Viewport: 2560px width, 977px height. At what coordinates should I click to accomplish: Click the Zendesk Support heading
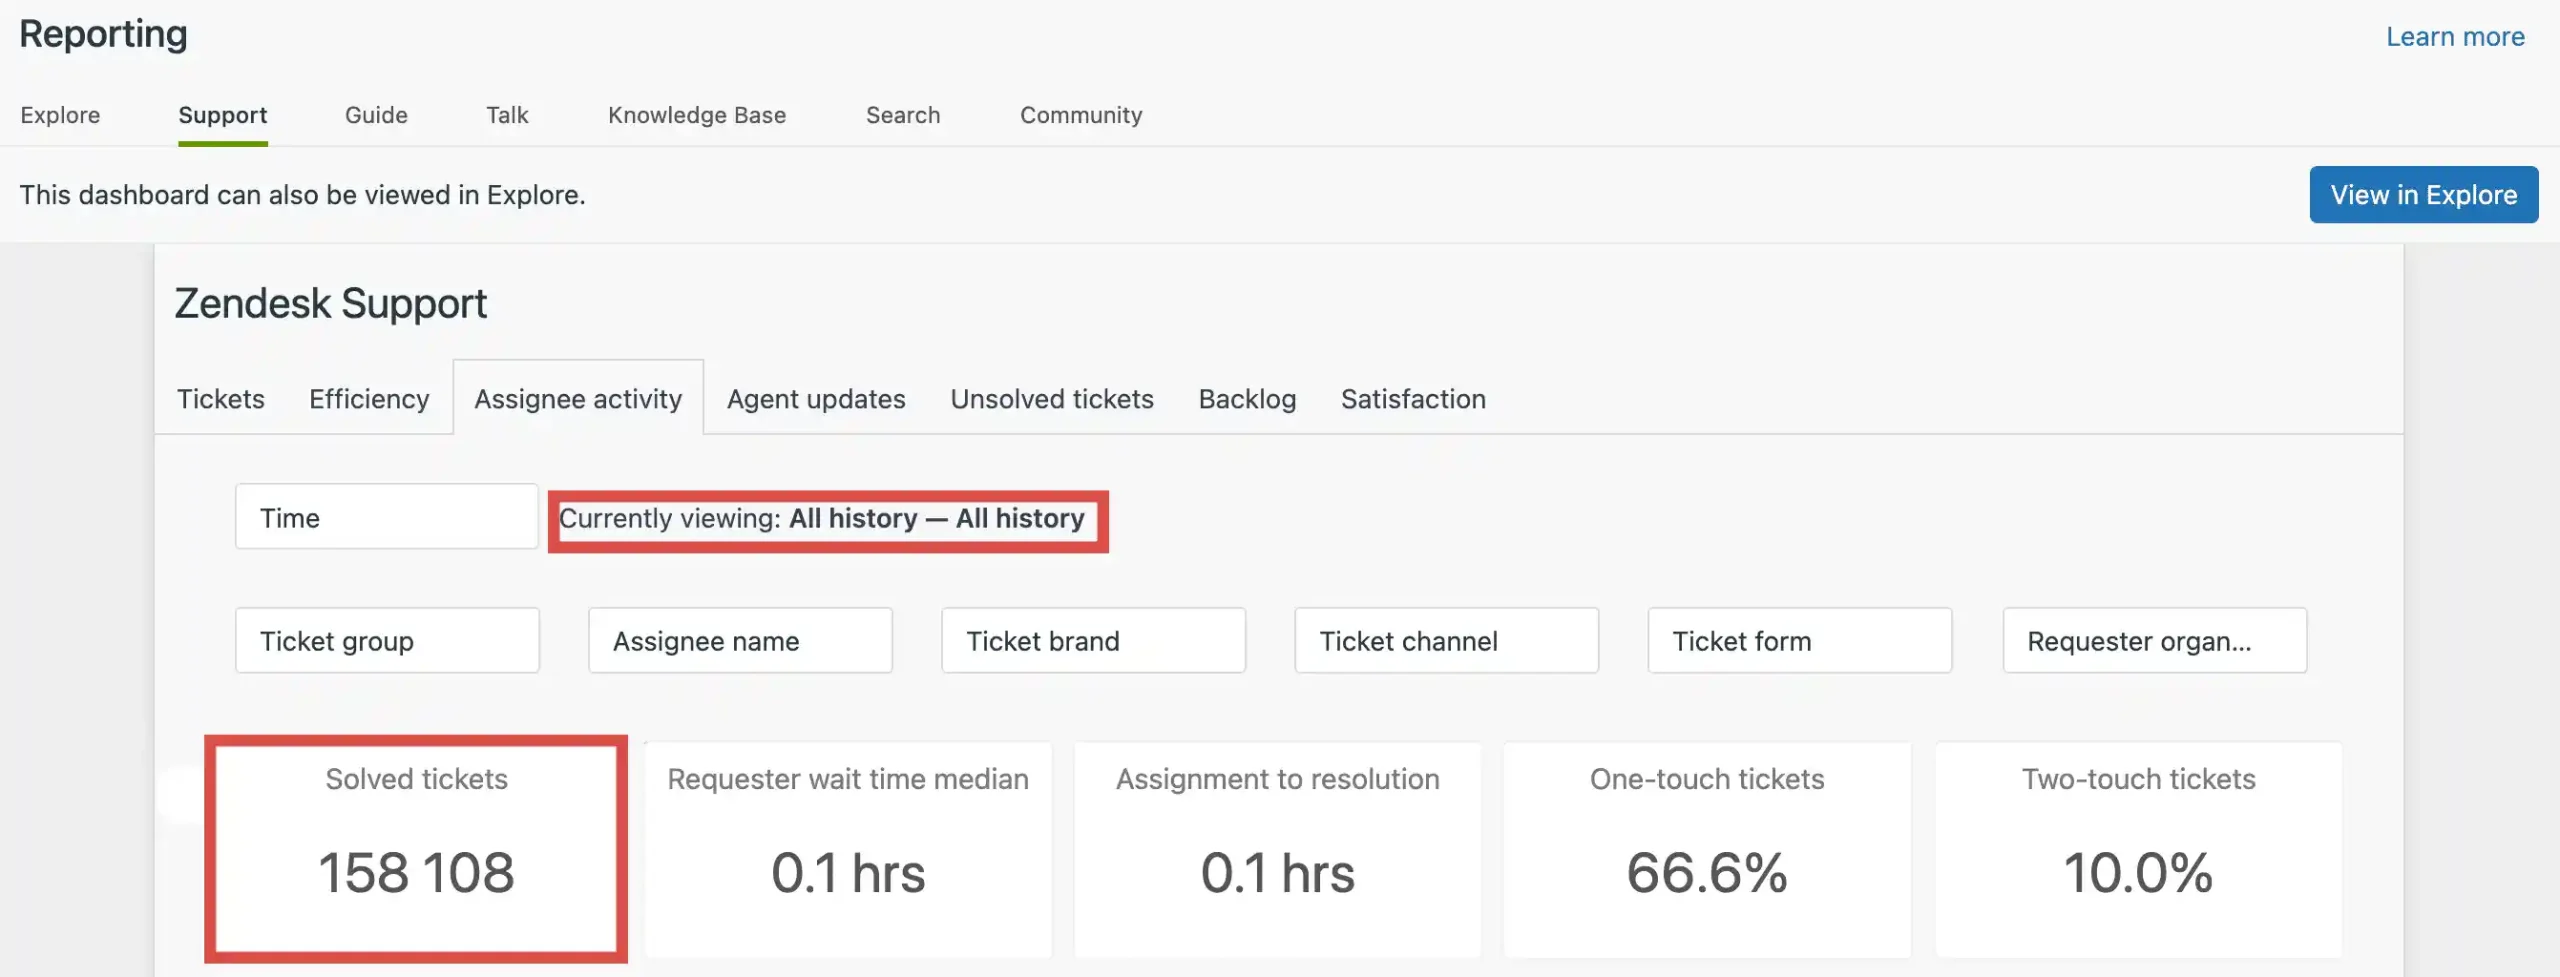coord(331,303)
